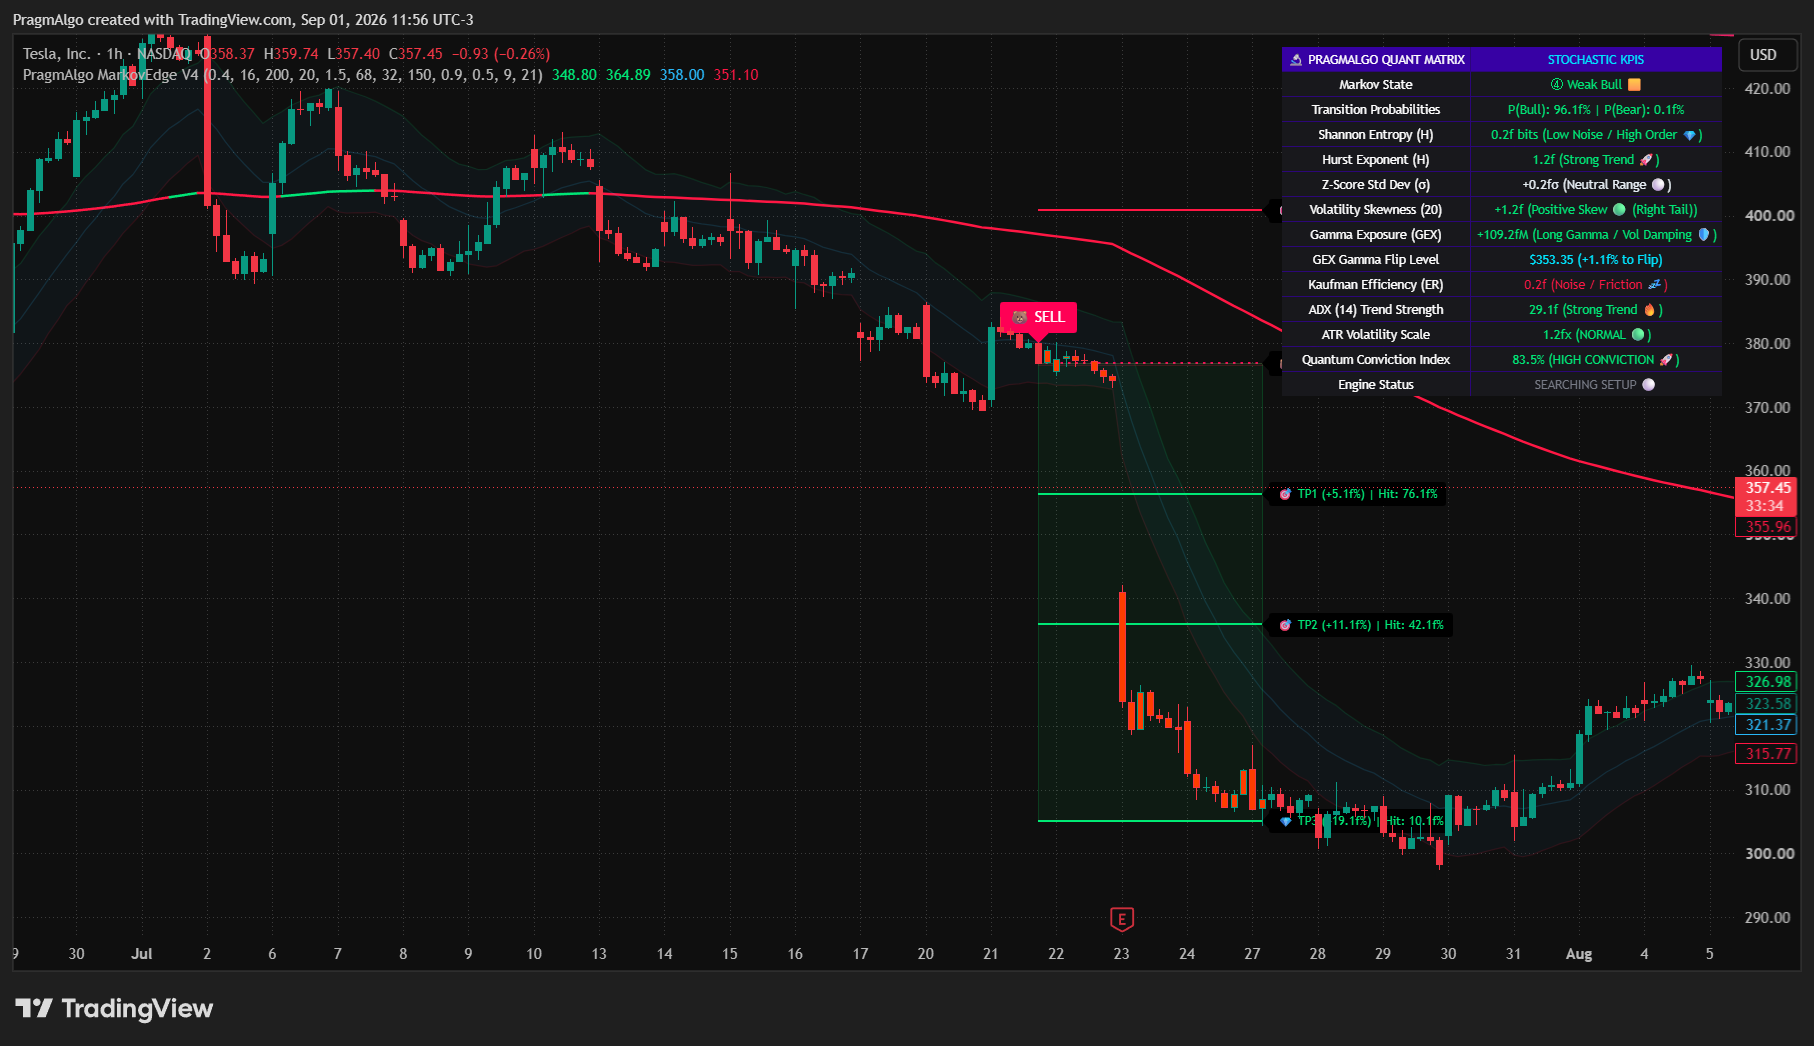The image size is (1814, 1046).
Task: Click the Kaufman Efficiency (ER) label
Action: (x=1376, y=285)
